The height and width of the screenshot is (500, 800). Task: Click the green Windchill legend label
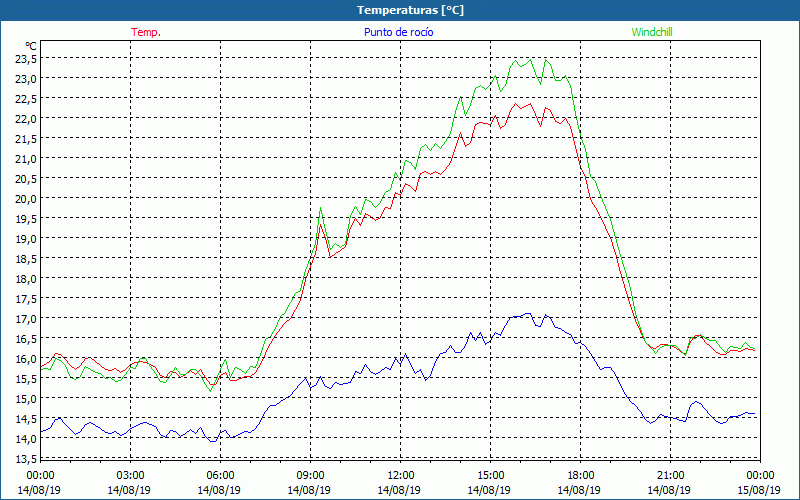[652, 32]
